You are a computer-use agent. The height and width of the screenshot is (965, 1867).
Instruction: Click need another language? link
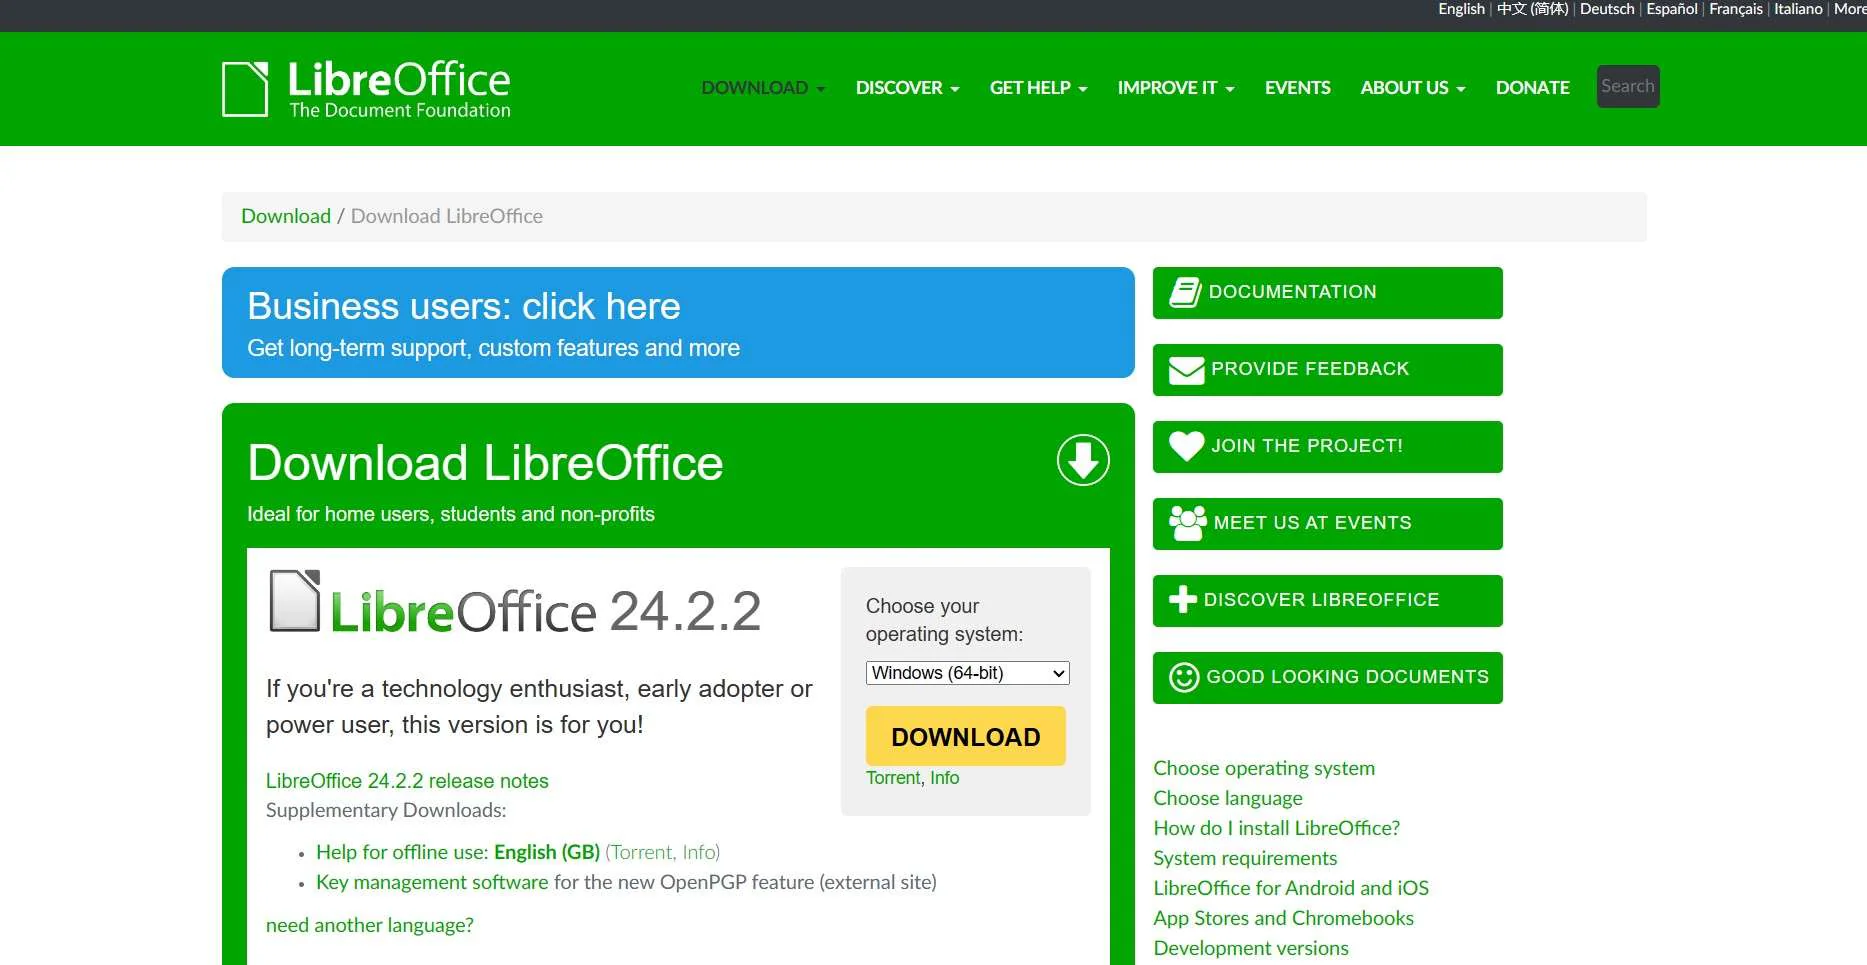click(370, 925)
